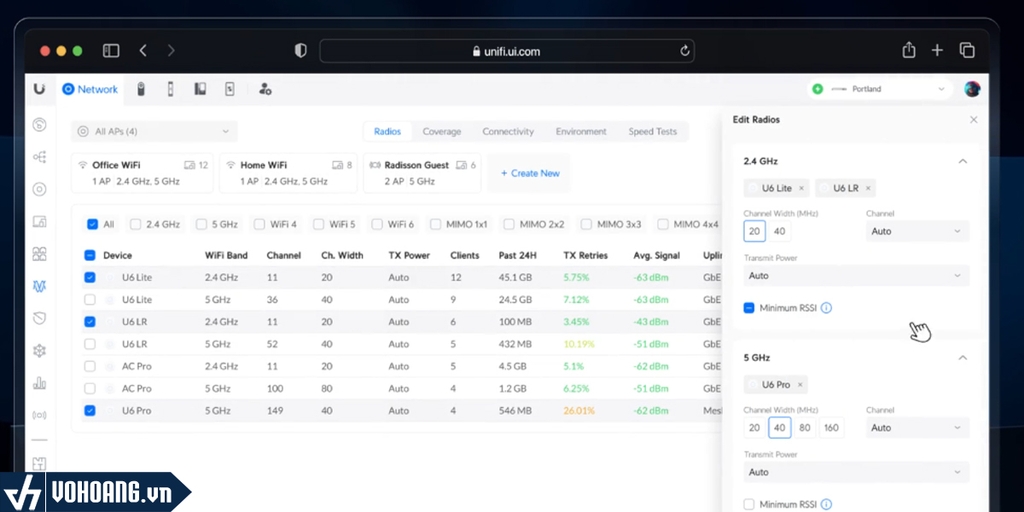Open the sidebar toggle in Safari toolbar

(x=111, y=51)
